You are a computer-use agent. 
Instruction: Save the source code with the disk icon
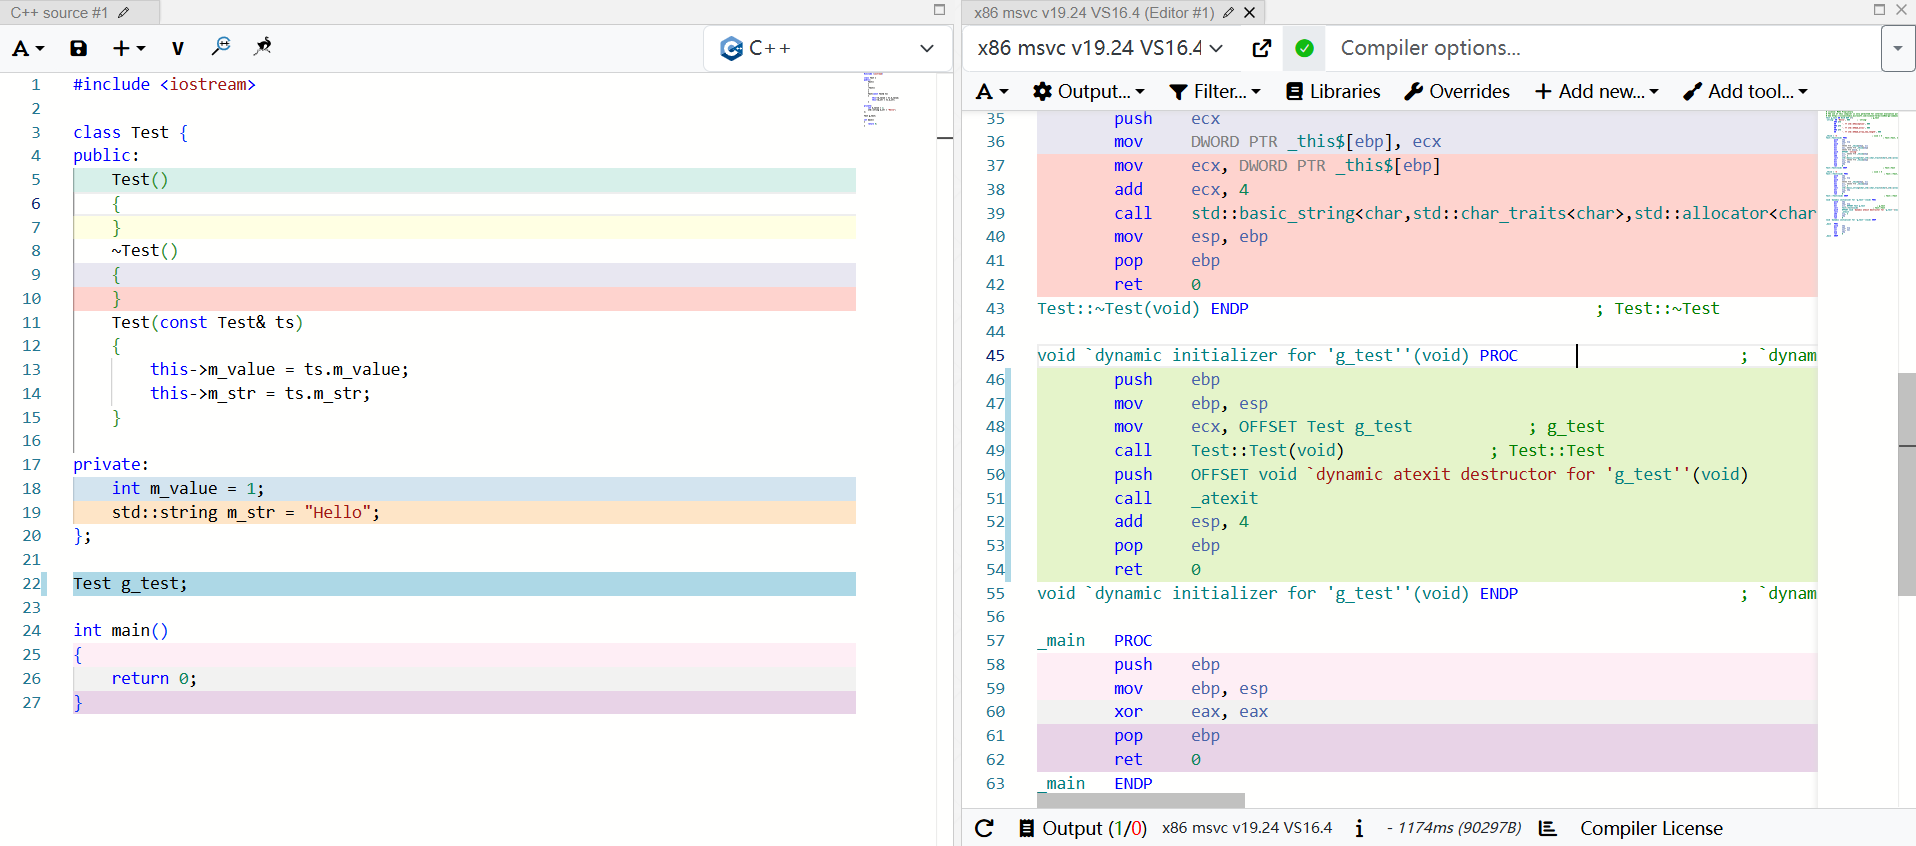(78, 48)
